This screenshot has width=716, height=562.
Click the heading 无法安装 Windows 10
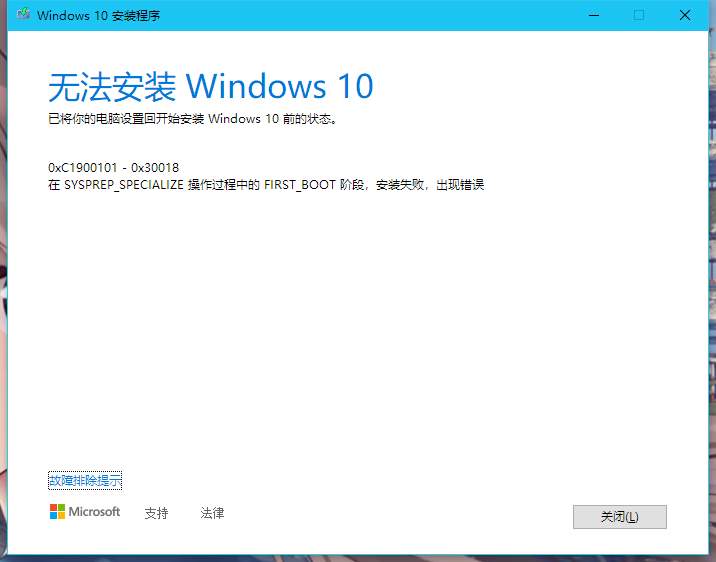click(x=210, y=87)
